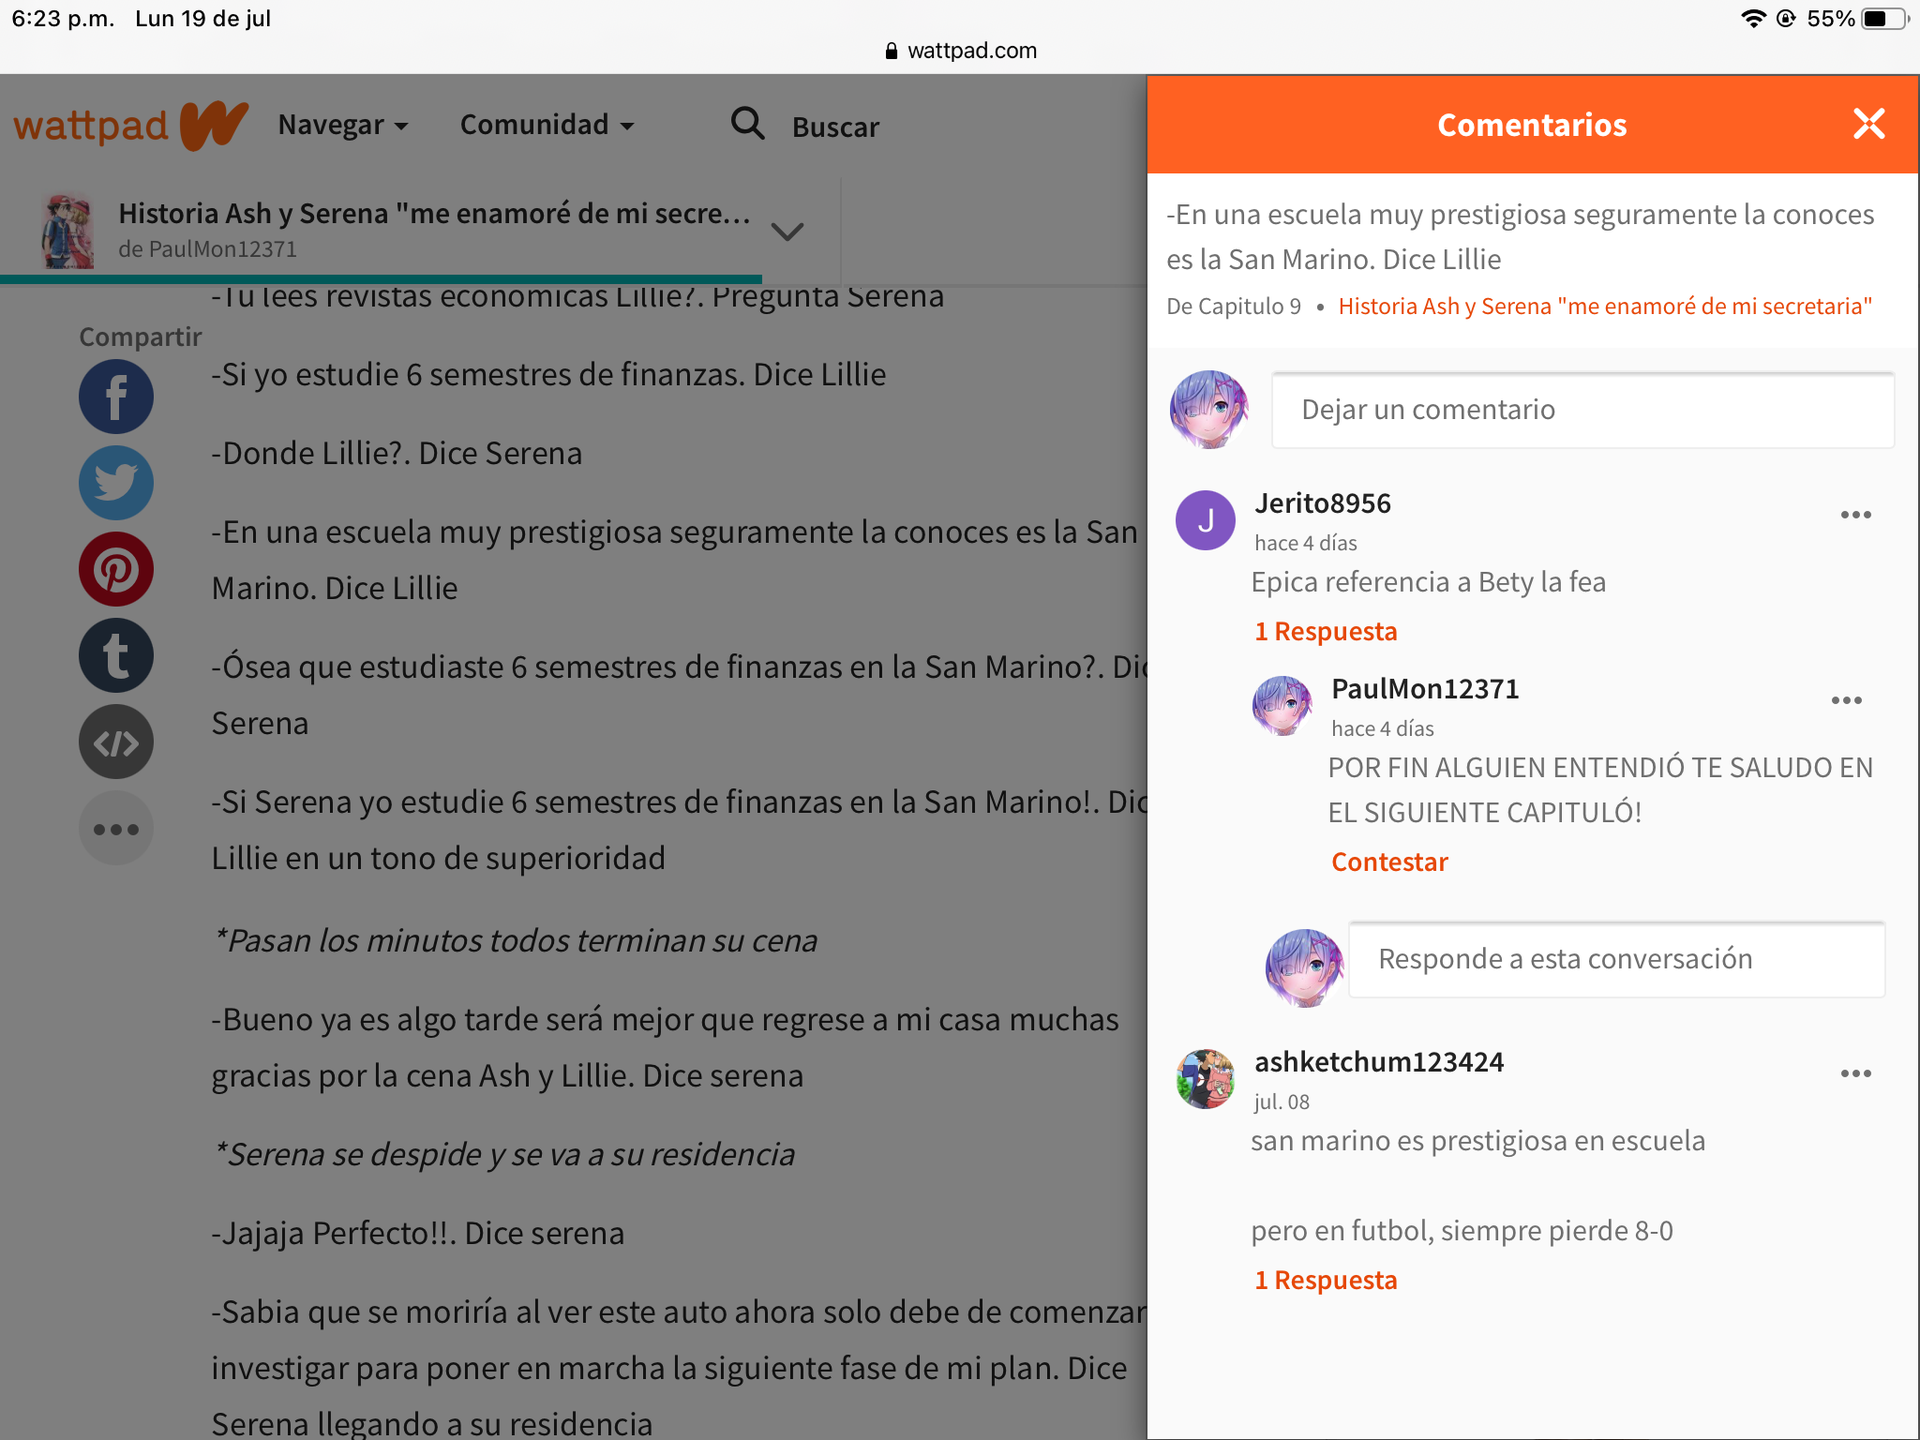Open story link in comments header

[x=1605, y=306]
